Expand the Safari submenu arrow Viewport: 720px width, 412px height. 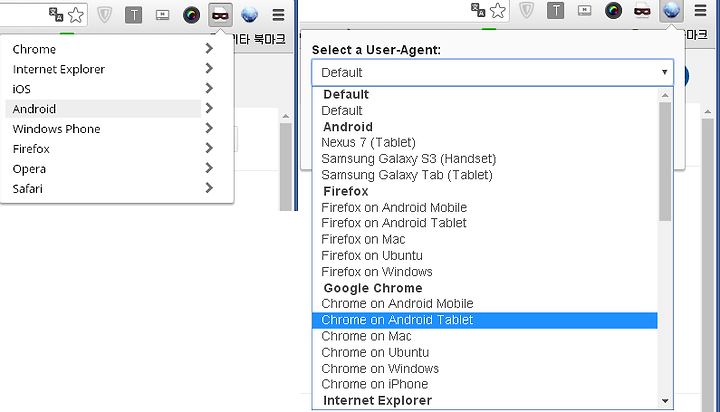pyautogui.click(x=209, y=188)
